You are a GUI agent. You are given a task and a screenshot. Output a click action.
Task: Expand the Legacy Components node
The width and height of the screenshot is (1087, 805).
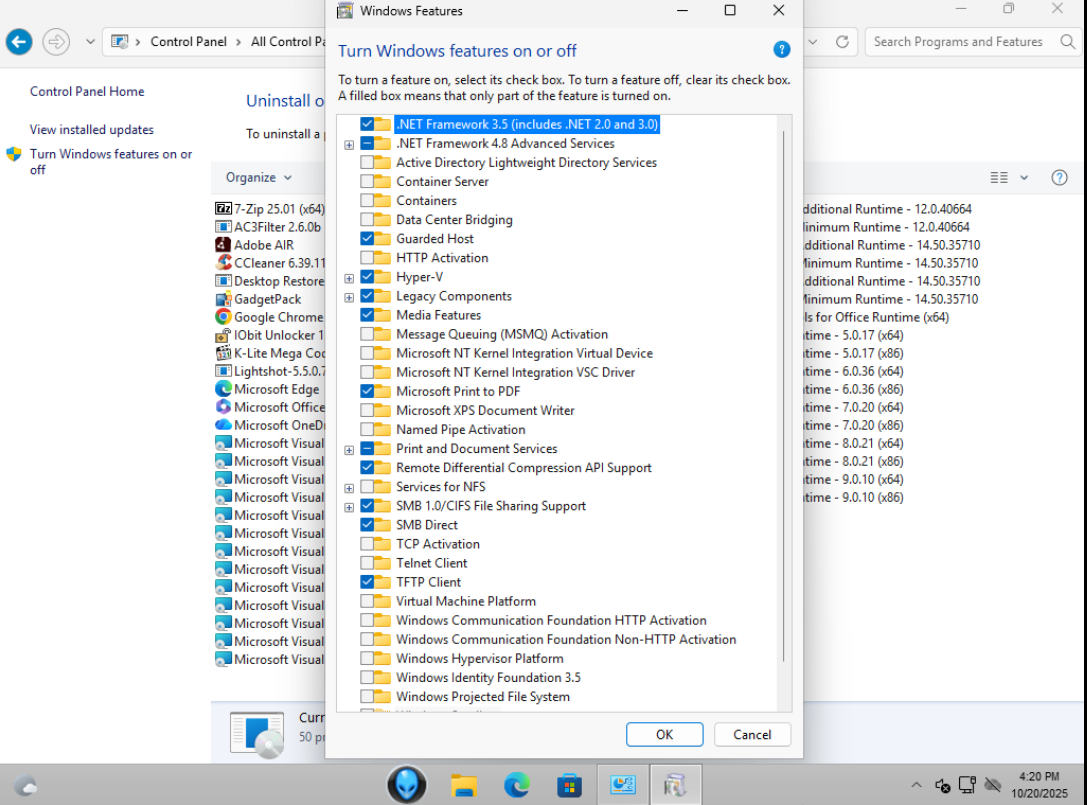pyautogui.click(x=349, y=297)
